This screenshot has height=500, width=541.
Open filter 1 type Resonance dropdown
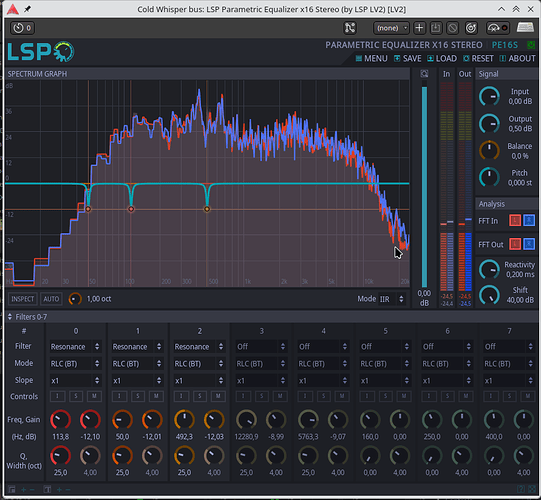(137, 346)
